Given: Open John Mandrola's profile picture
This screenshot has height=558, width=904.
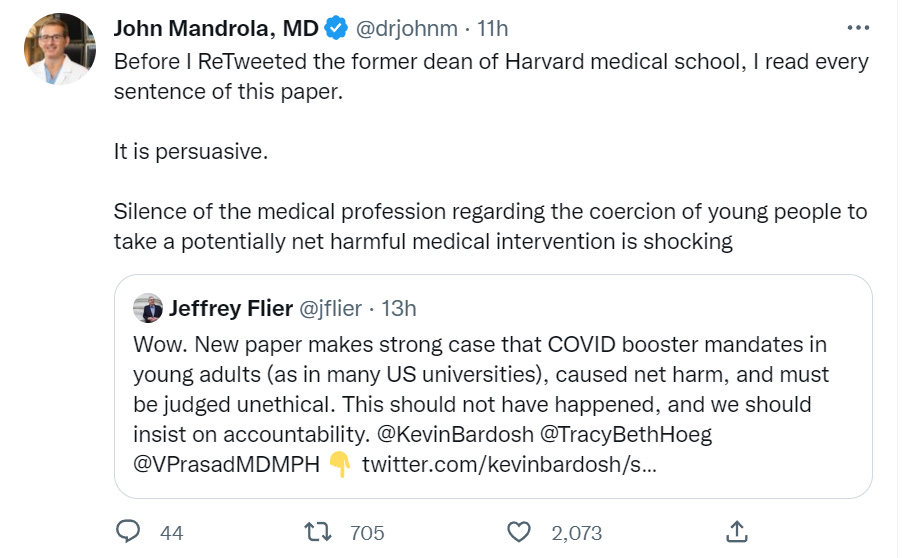Looking at the screenshot, I should [59, 48].
